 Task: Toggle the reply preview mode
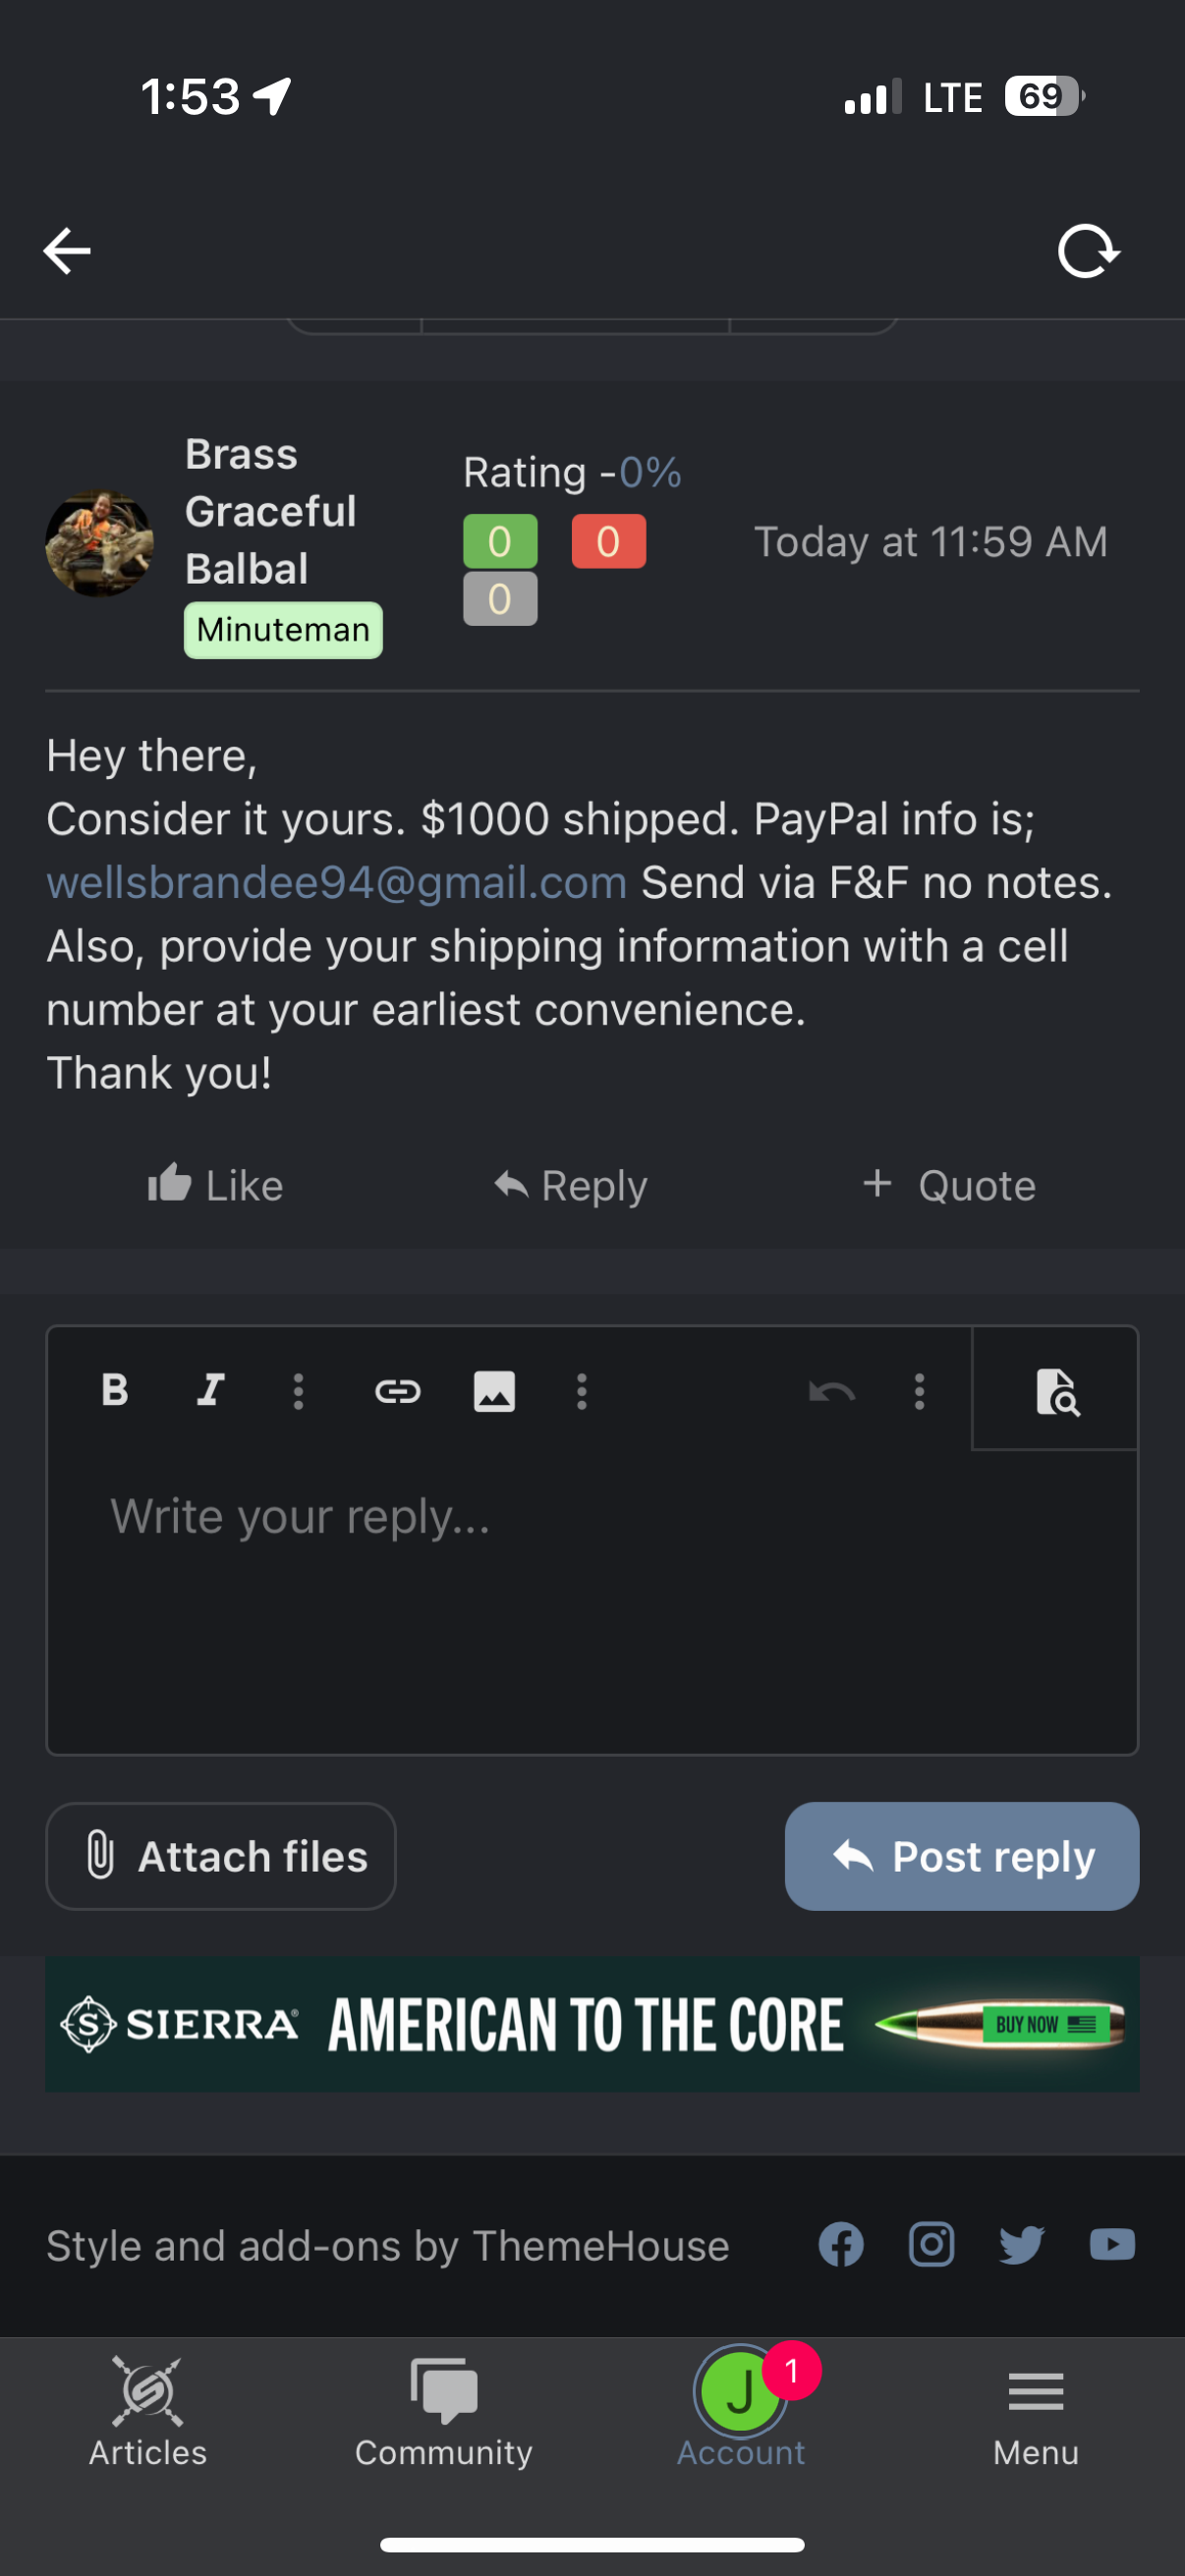(x=1057, y=1391)
